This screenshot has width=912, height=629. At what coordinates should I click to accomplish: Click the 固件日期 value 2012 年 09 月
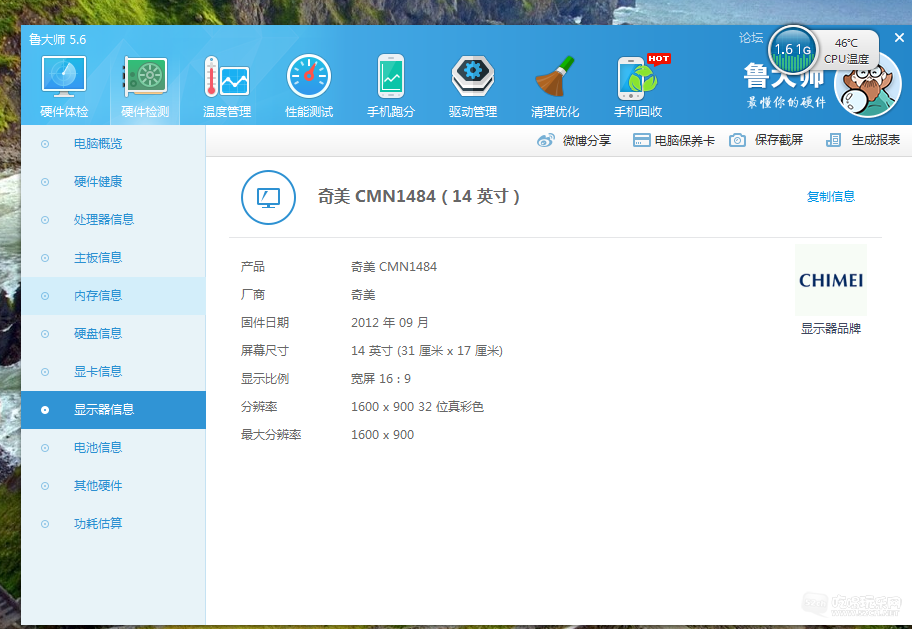(390, 323)
